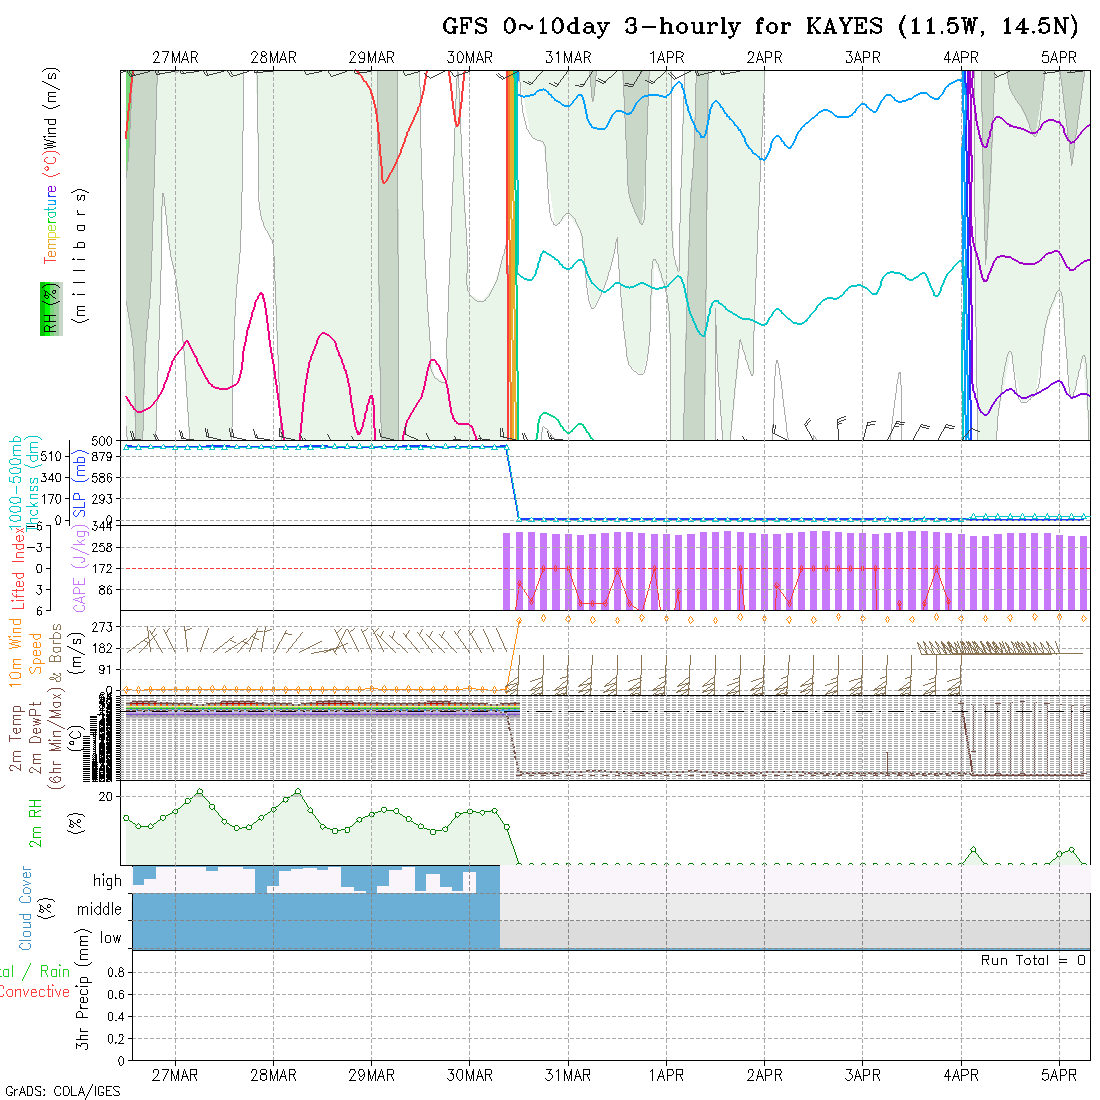The height and width of the screenshot is (1100, 1100).
Task: Select the "high" cloud cover row label
Action: 107,881
